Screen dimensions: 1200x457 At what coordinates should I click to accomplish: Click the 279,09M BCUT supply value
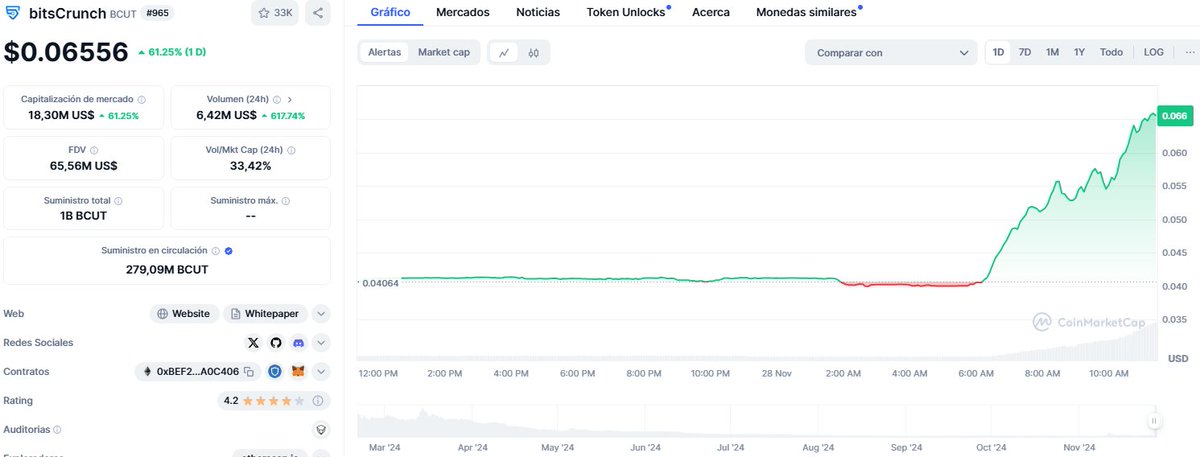167,269
